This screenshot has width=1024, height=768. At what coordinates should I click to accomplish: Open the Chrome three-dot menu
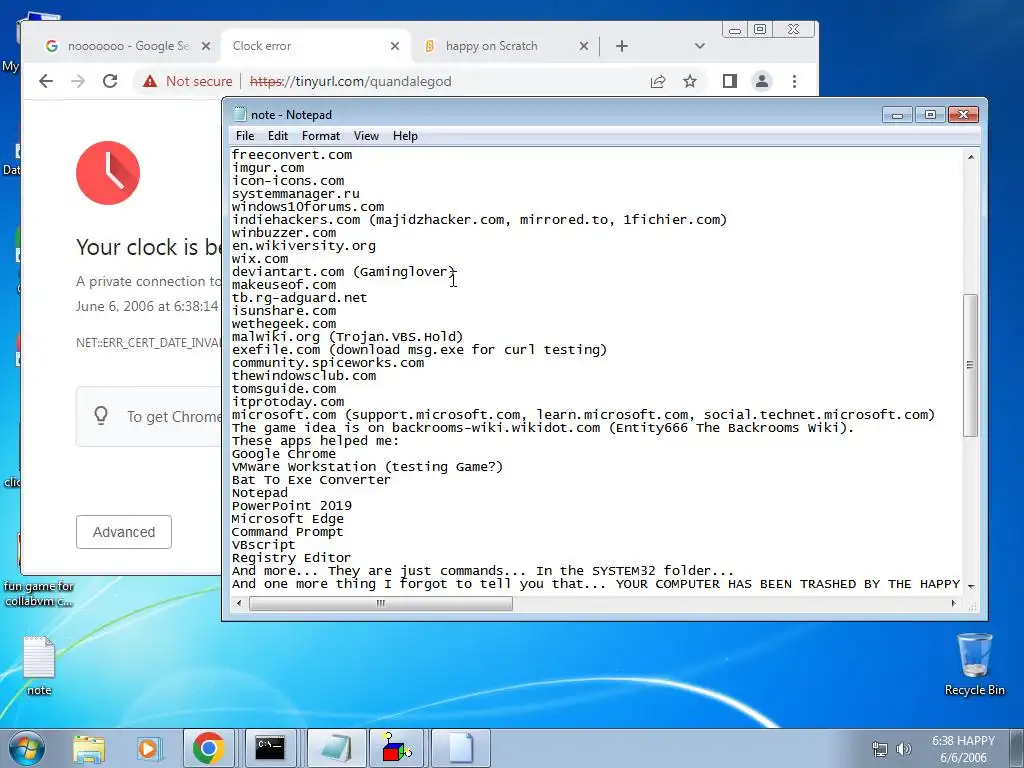794,81
